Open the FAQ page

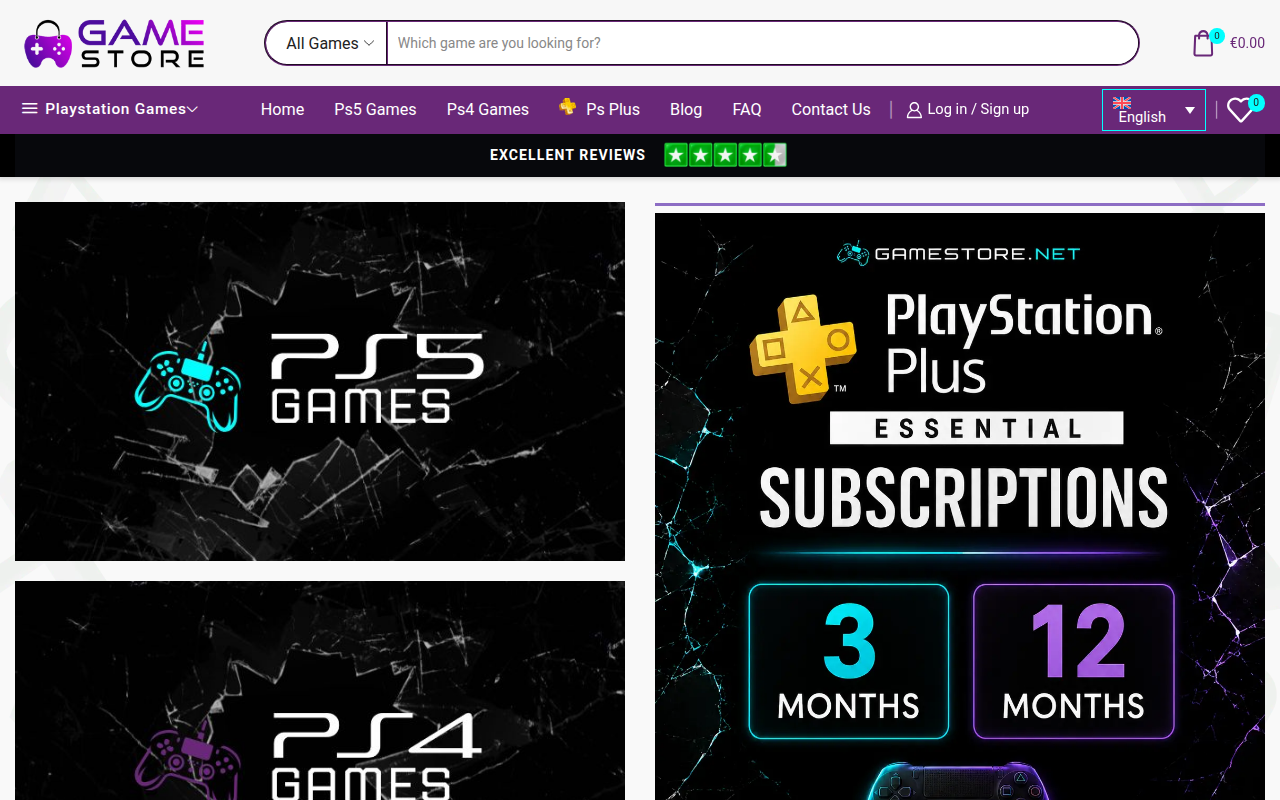click(747, 109)
